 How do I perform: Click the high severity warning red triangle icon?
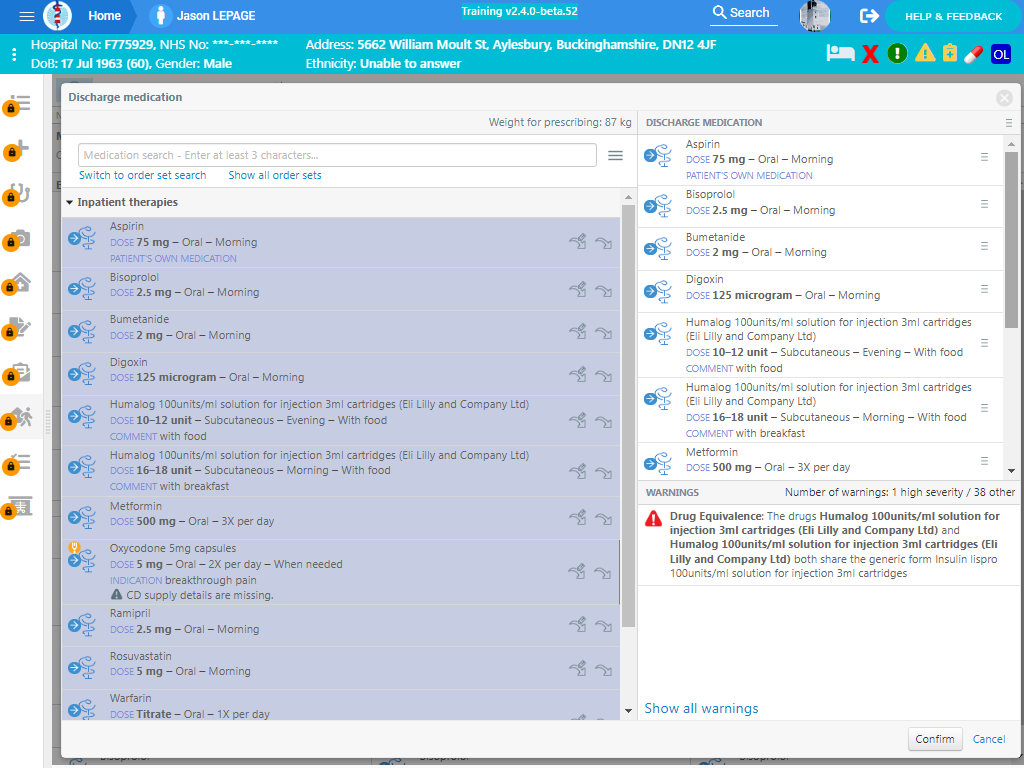[x=653, y=519]
